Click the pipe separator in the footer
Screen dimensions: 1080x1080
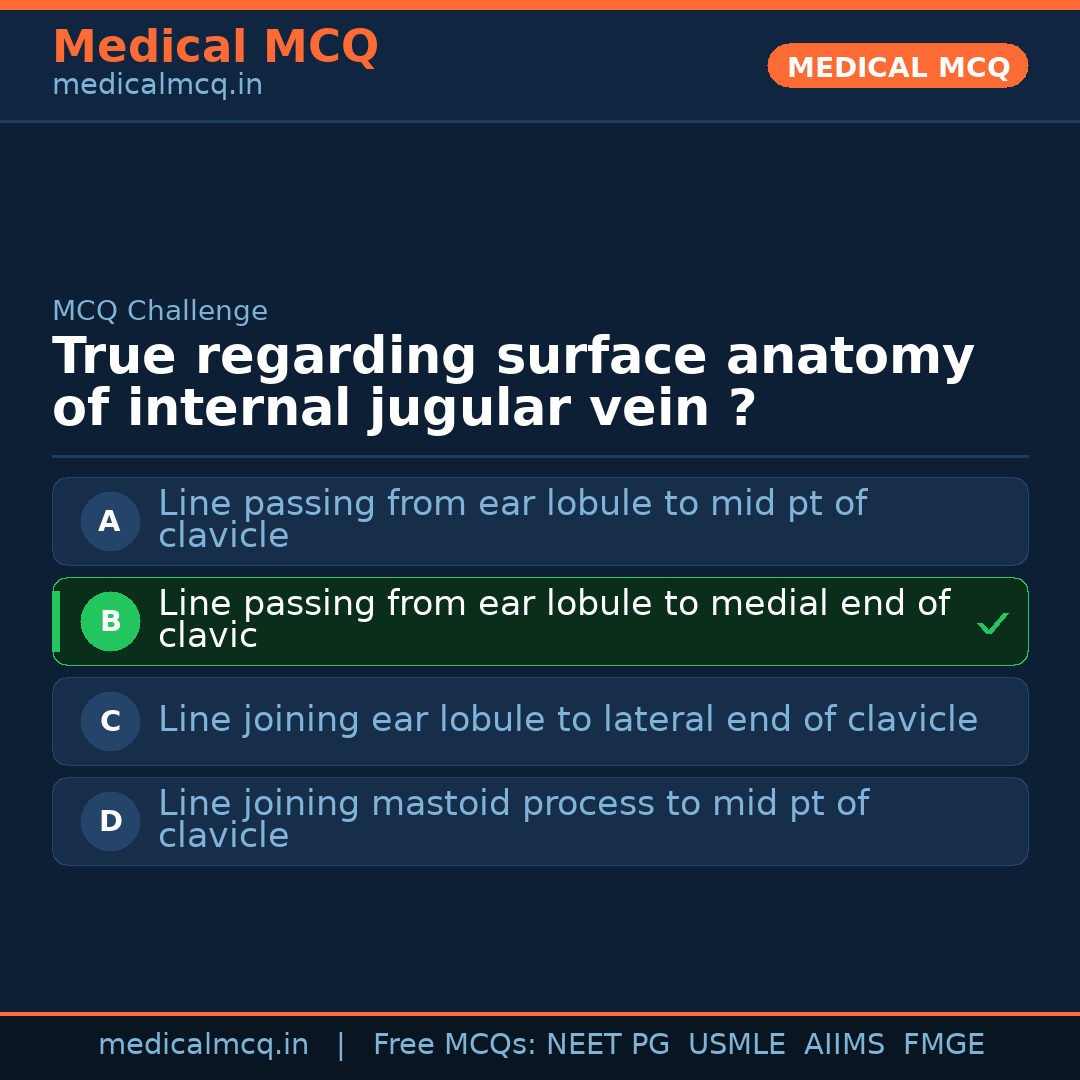click(x=341, y=1045)
